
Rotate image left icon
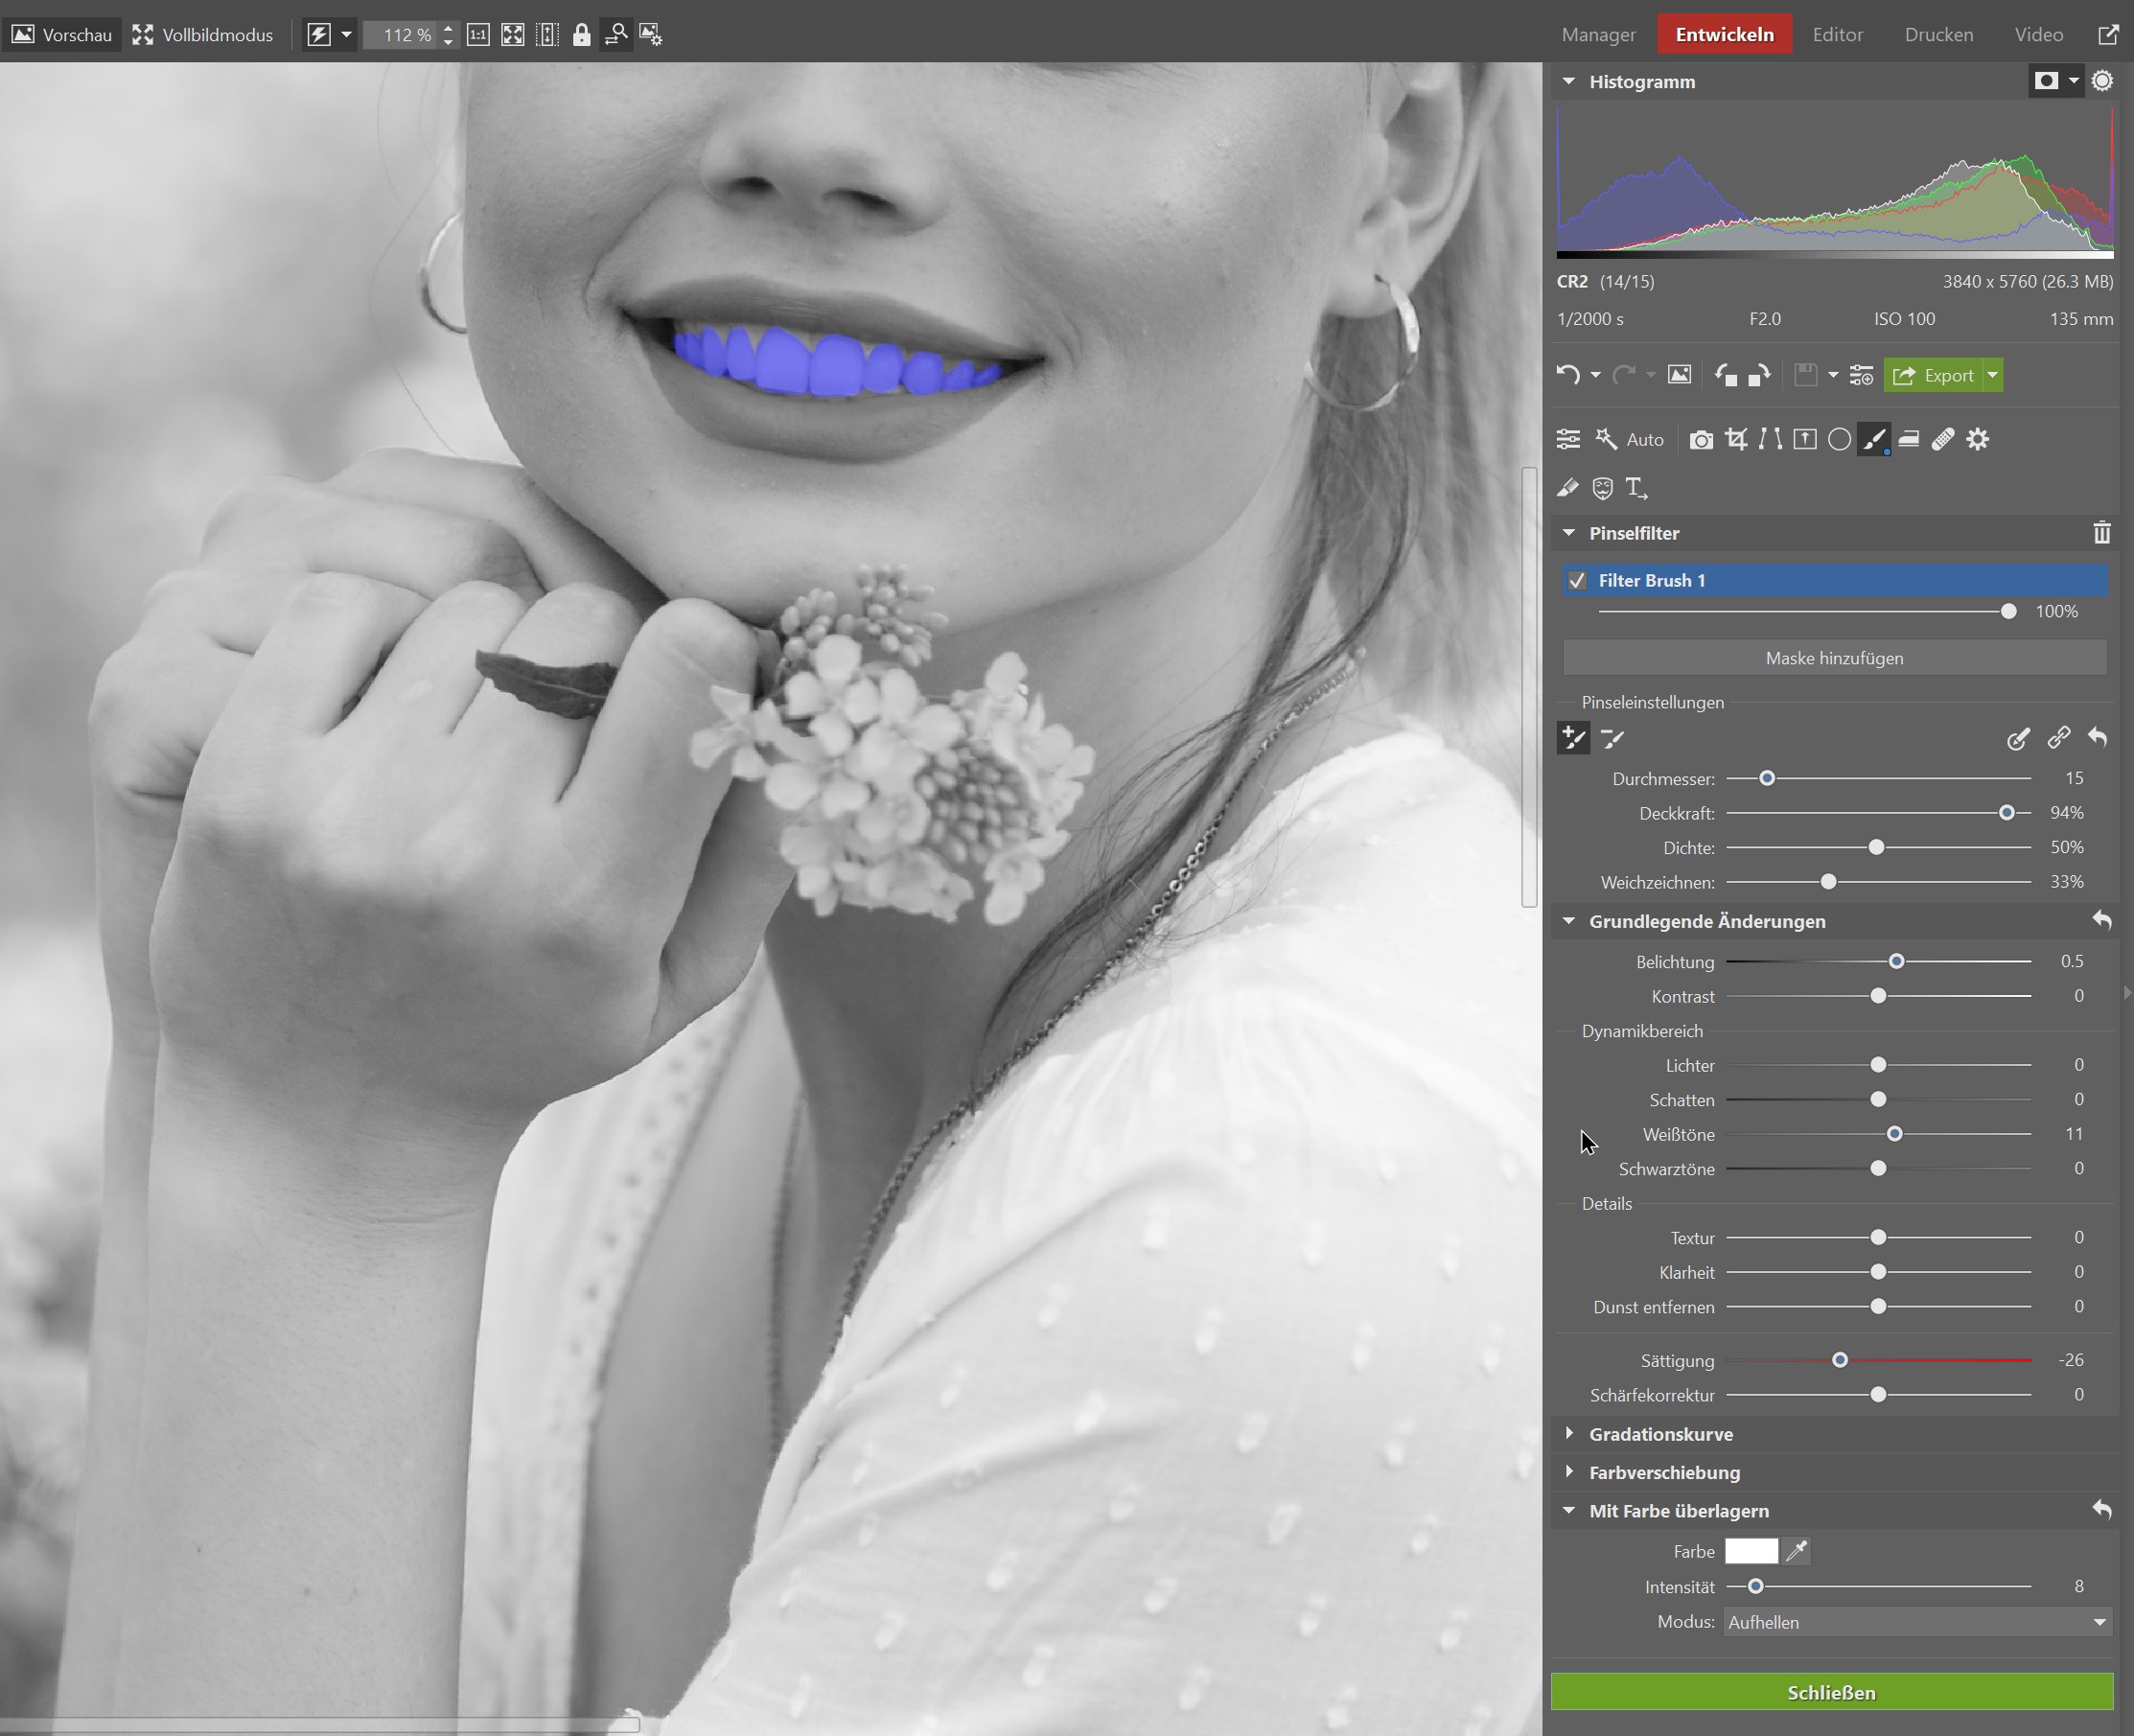tap(1726, 375)
